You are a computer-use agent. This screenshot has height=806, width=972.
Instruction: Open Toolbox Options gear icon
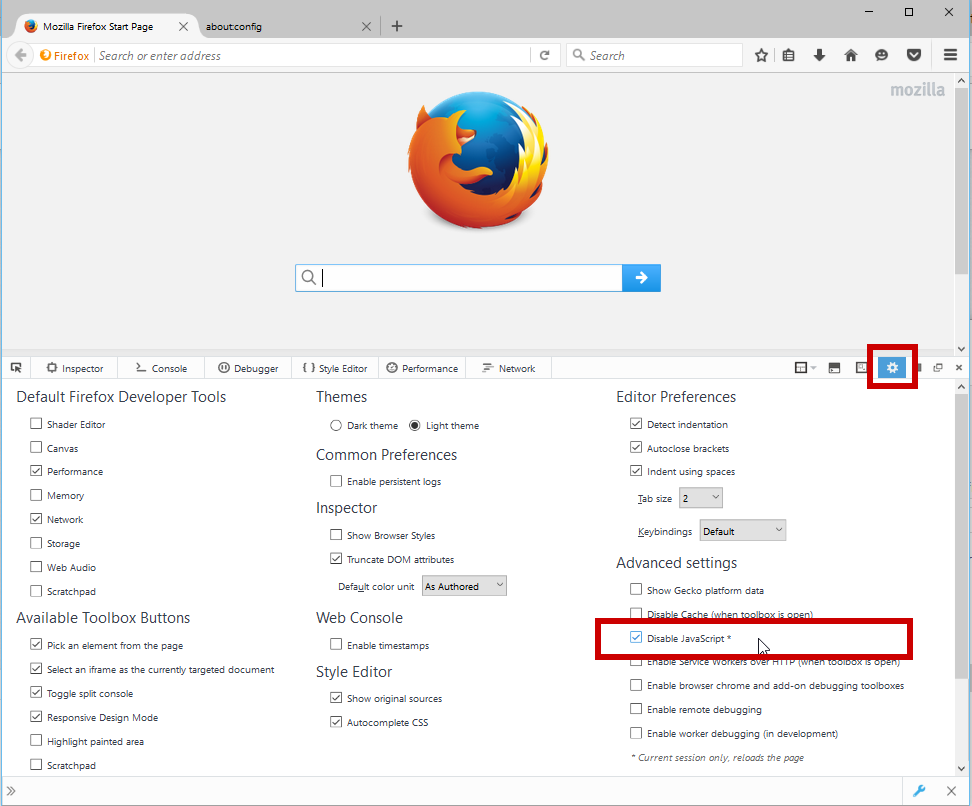892,368
